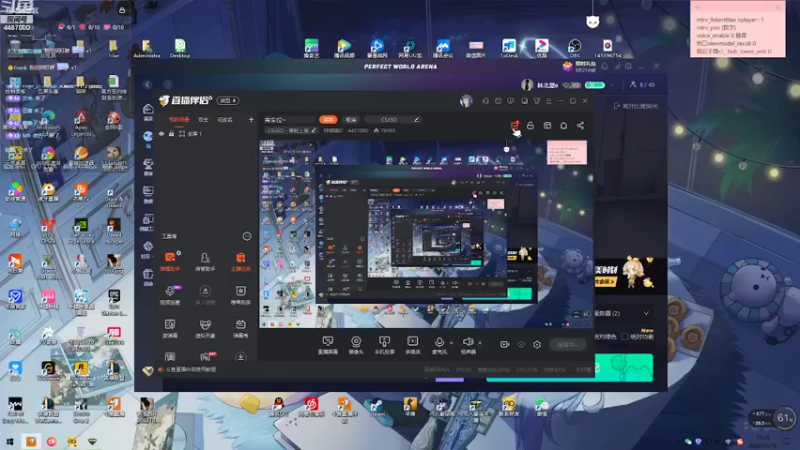Image resolution: width=800 pixels, height=450 pixels.
Task: Edit the CSGO category field
Action: [393, 119]
